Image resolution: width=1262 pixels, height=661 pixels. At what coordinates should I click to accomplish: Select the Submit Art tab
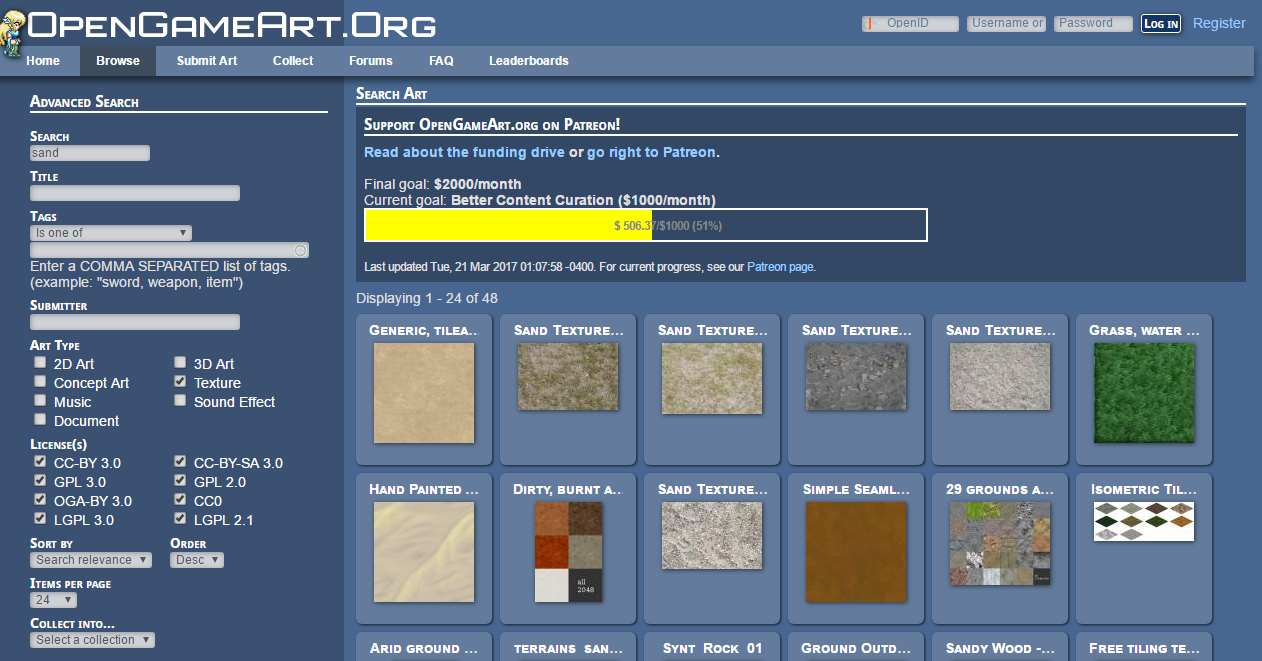(207, 61)
